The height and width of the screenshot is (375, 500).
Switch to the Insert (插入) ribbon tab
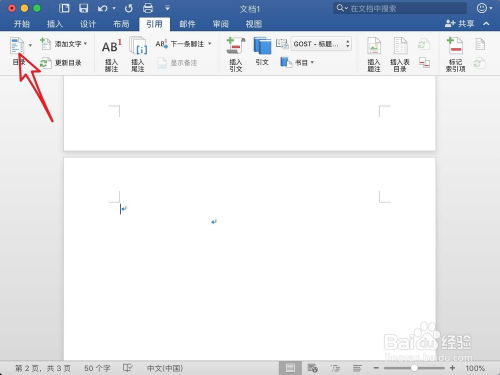coord(55,24)
